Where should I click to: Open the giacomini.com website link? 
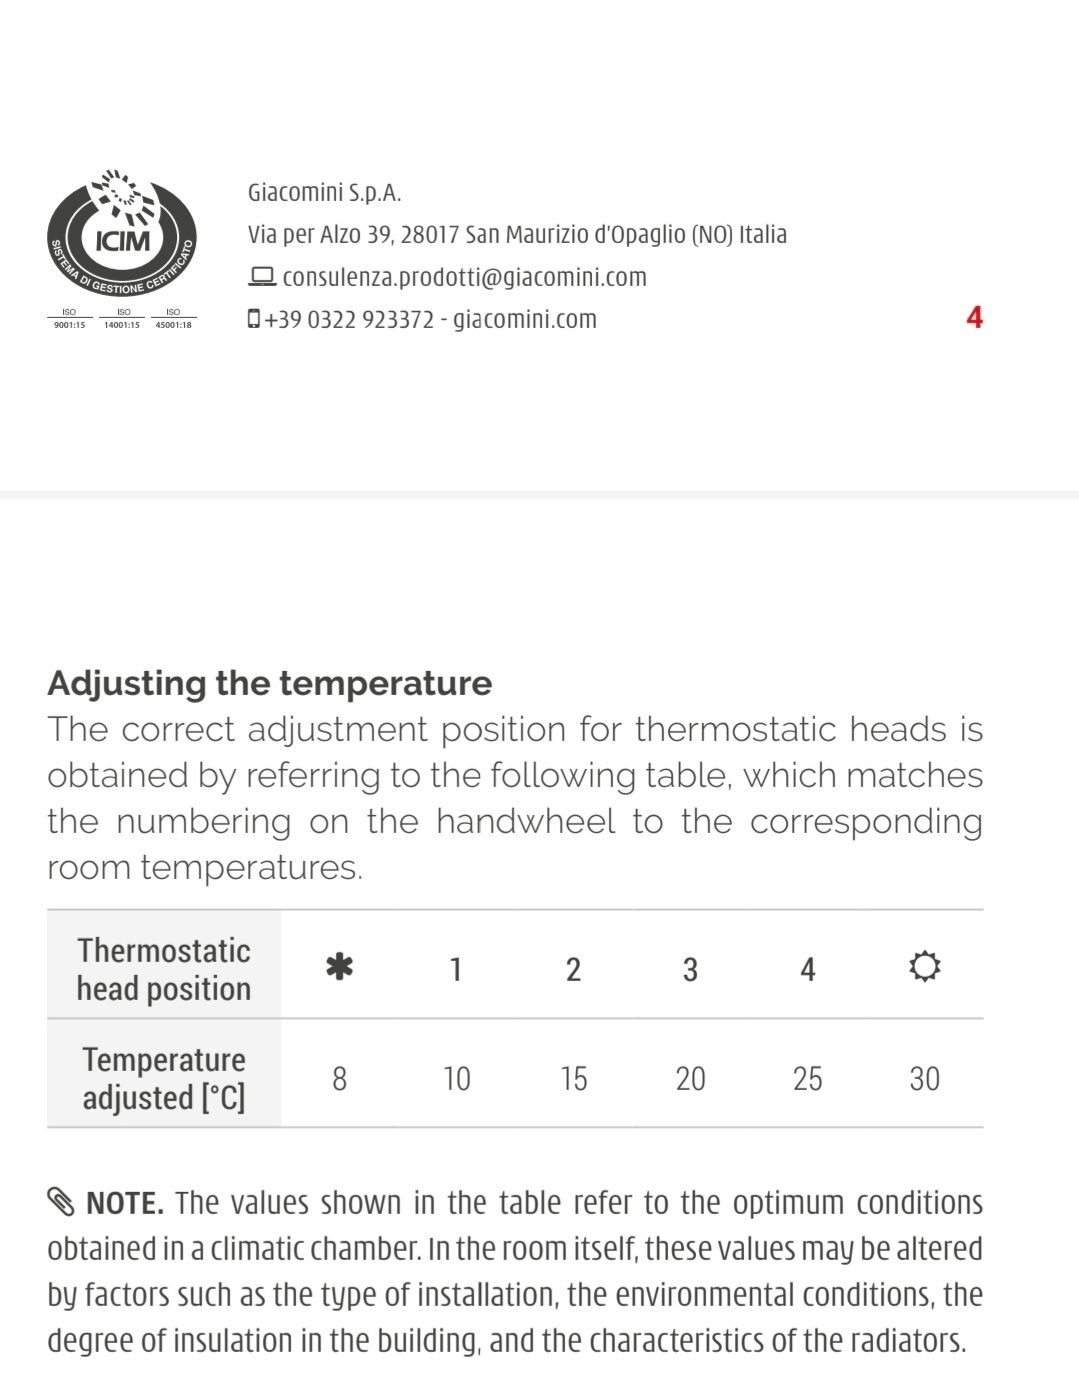pos(525,319)
